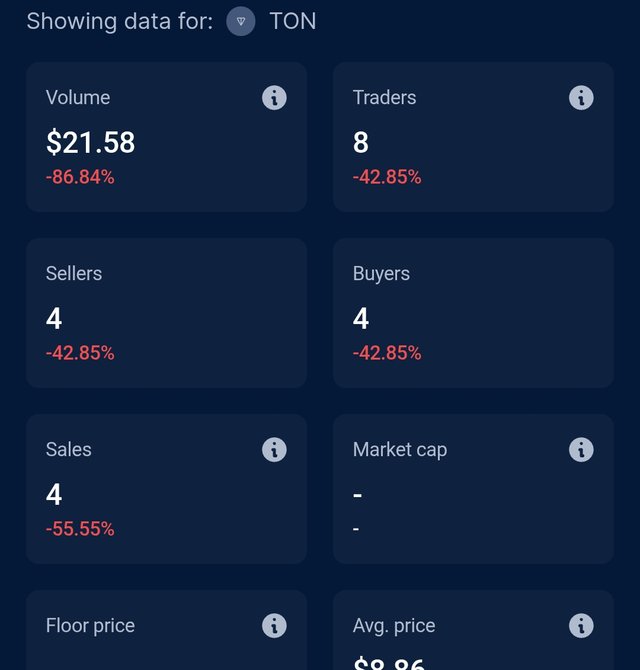
Task: Open the Market cap info icon
Action: [581, 450]
